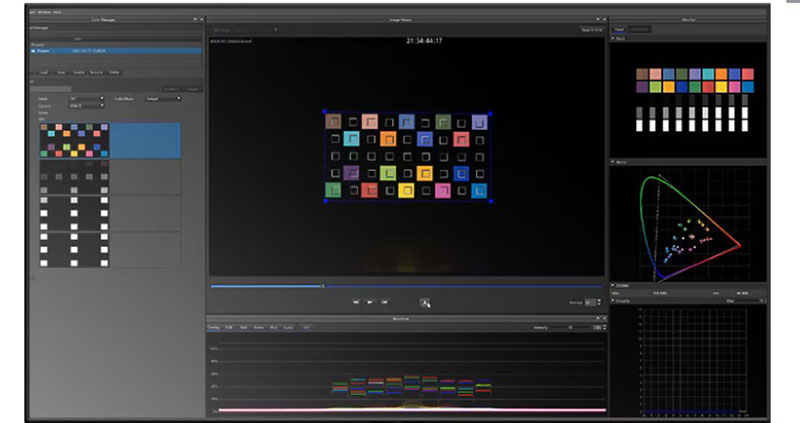The height and width of the screenshot is (423, 800).
Task: Collapse the chromaticity diagram section expander
Action: coord(613,162)
